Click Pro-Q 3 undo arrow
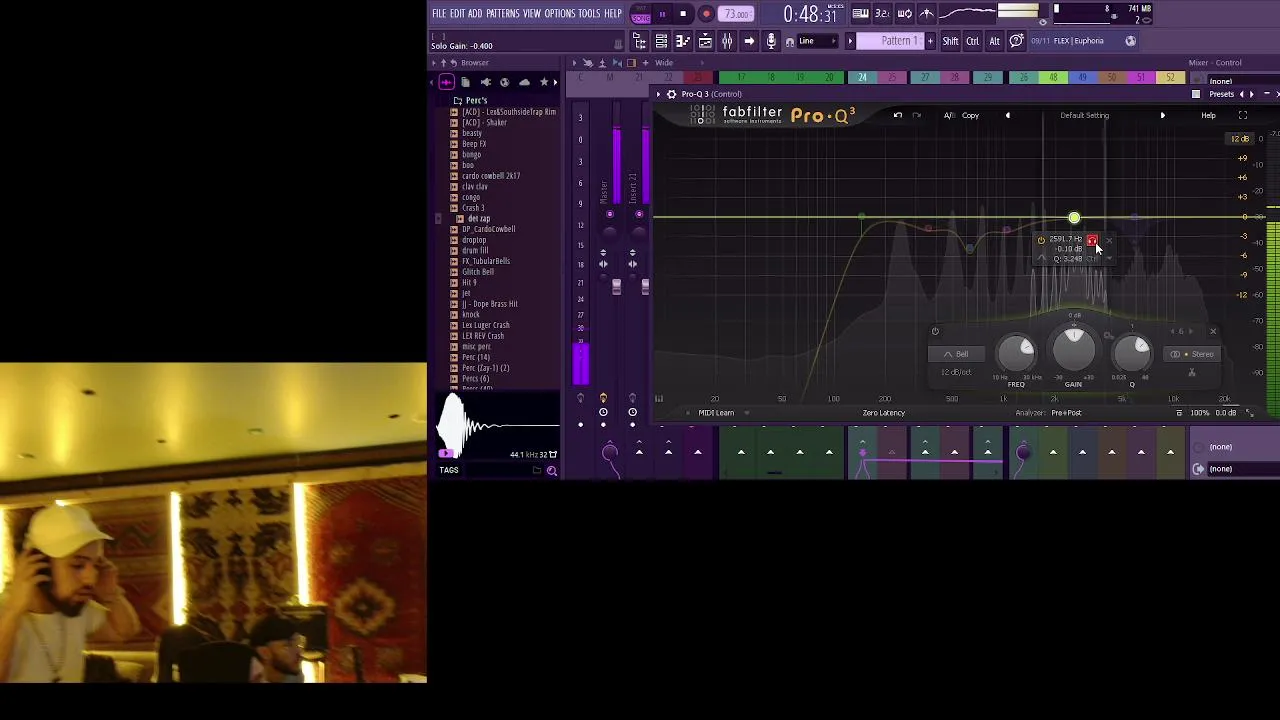1280x720 pixels. coord(897,115)
